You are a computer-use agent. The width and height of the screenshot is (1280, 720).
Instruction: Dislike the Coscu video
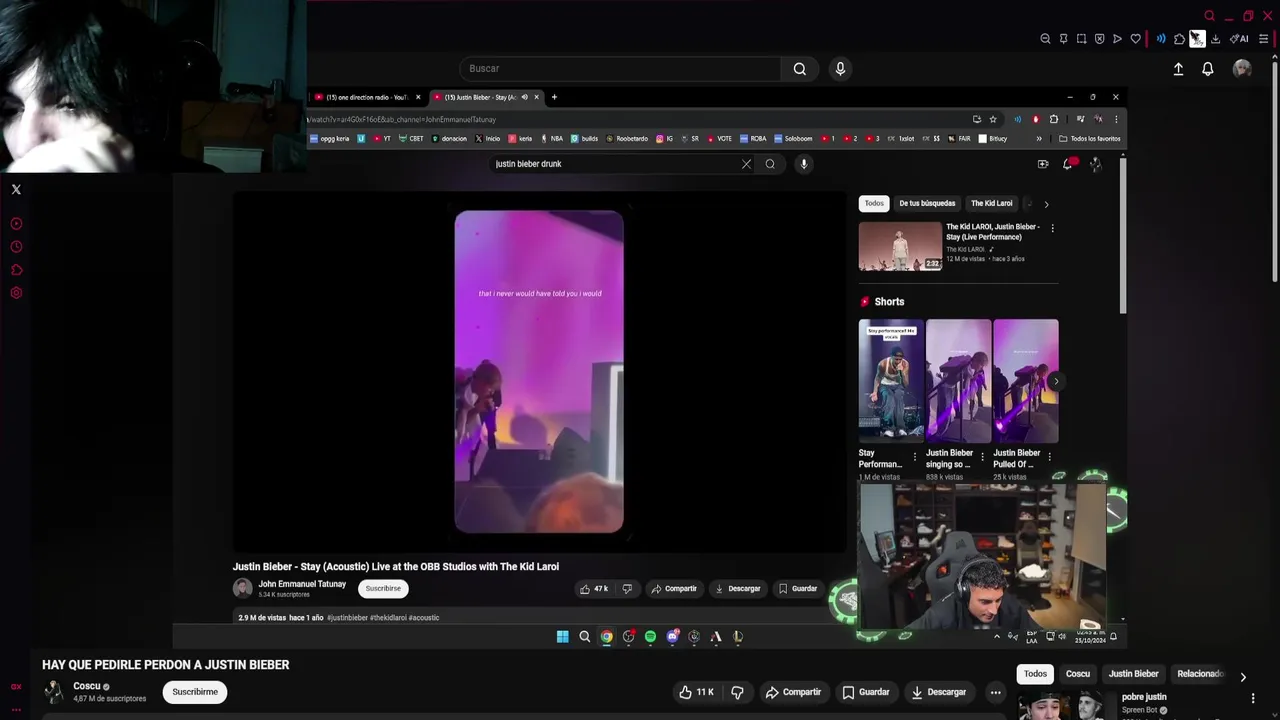737,692
